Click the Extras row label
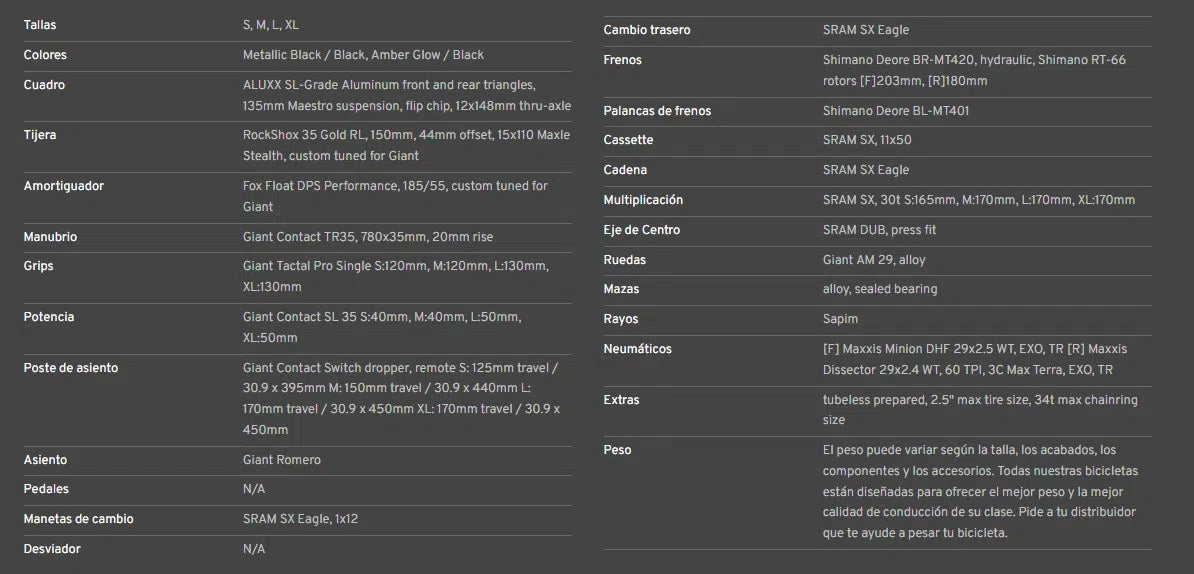This screenshot has height=574, width=1194. tap(621, 400)
